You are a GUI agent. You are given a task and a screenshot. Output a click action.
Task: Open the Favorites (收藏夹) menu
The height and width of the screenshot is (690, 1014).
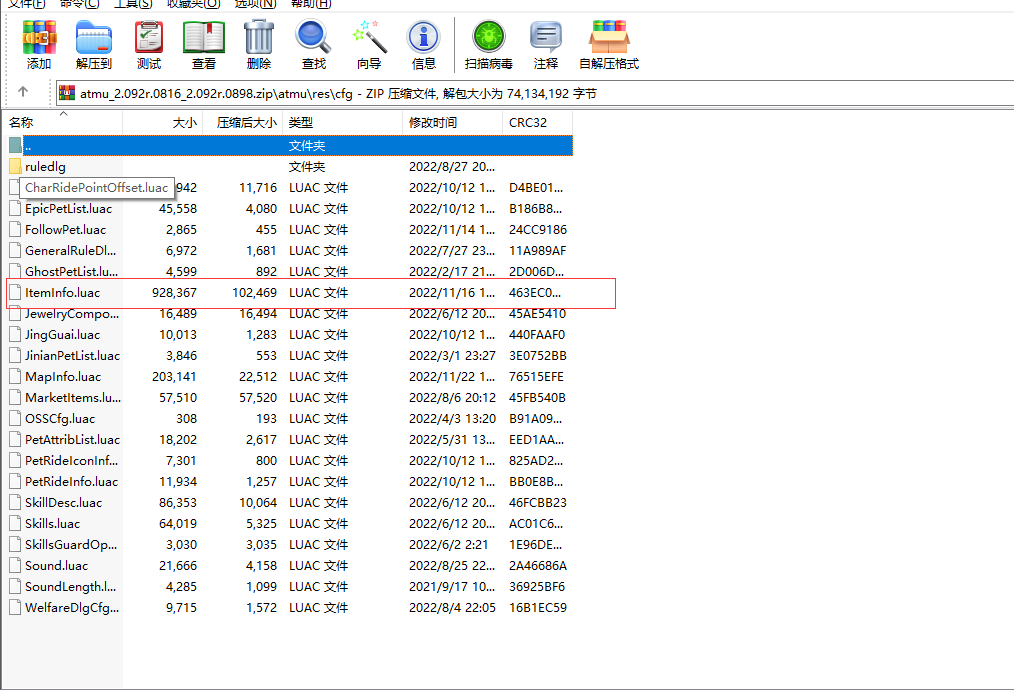[193, 4]
